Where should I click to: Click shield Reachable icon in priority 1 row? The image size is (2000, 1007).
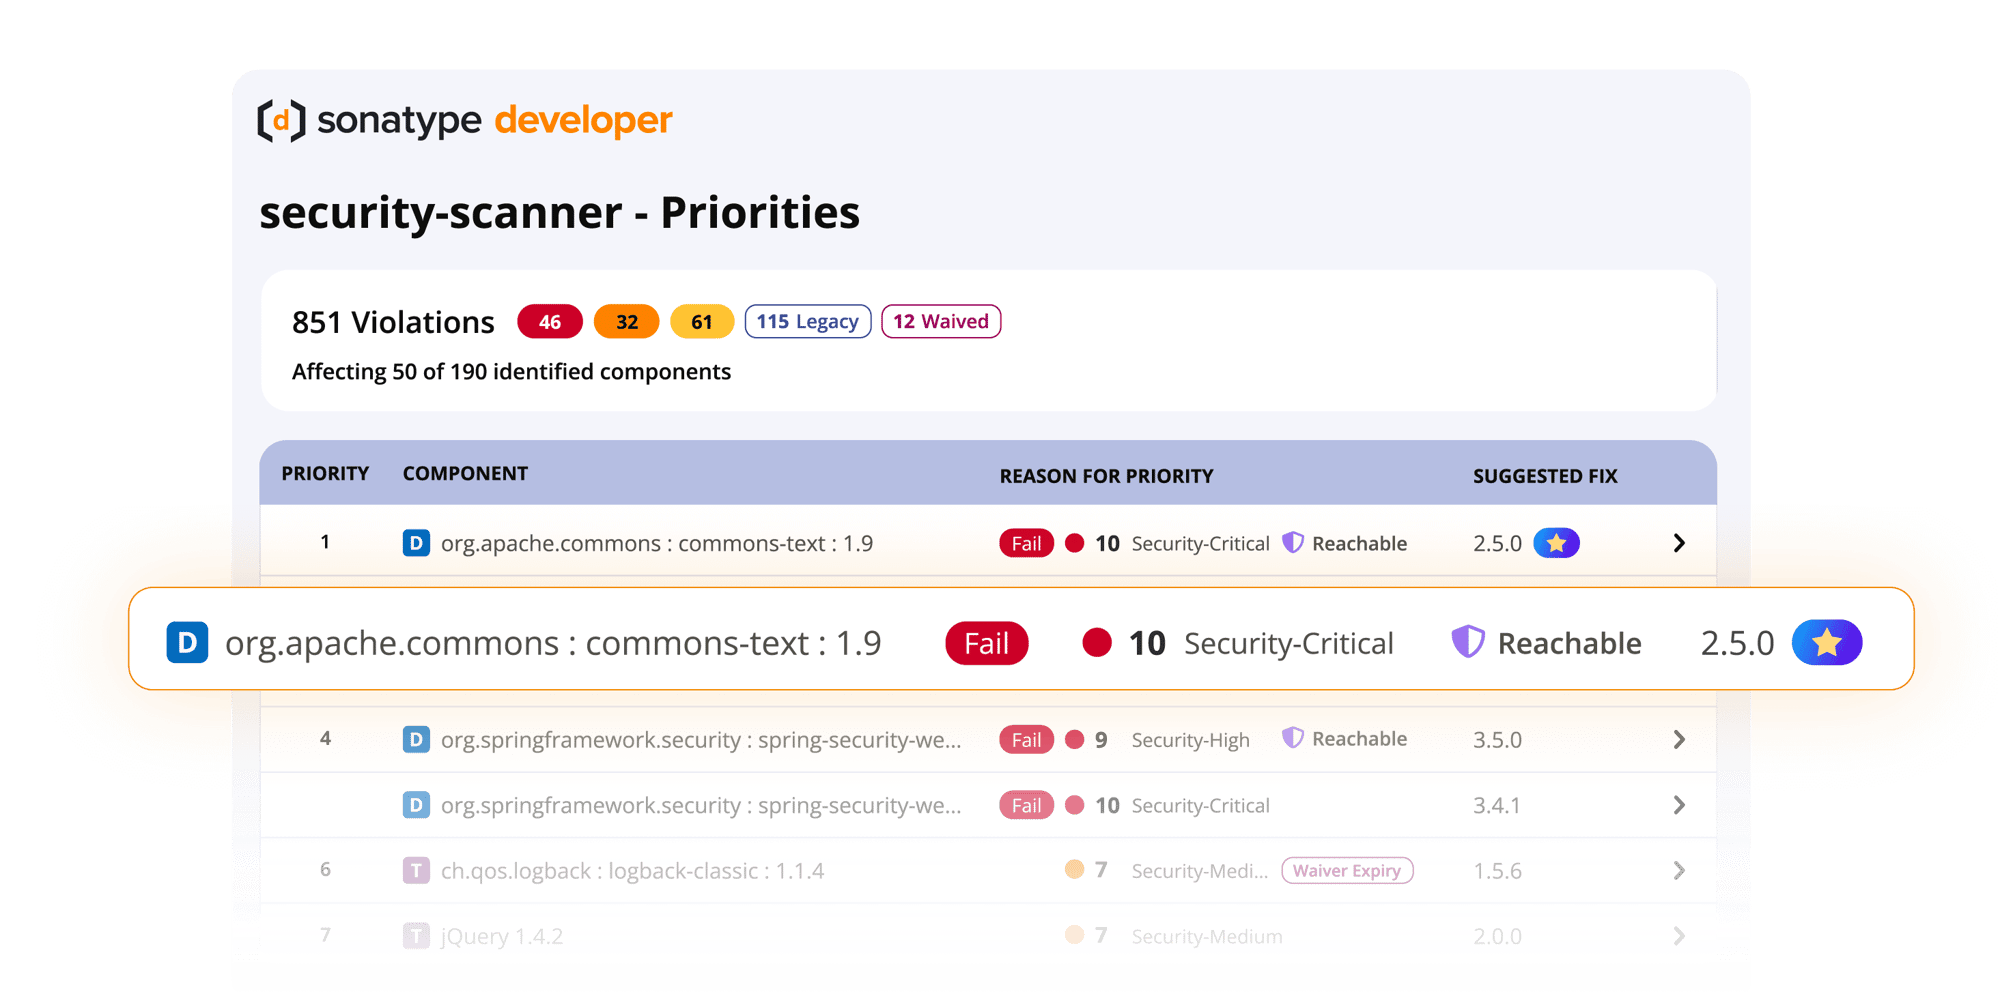(1293, 543)
